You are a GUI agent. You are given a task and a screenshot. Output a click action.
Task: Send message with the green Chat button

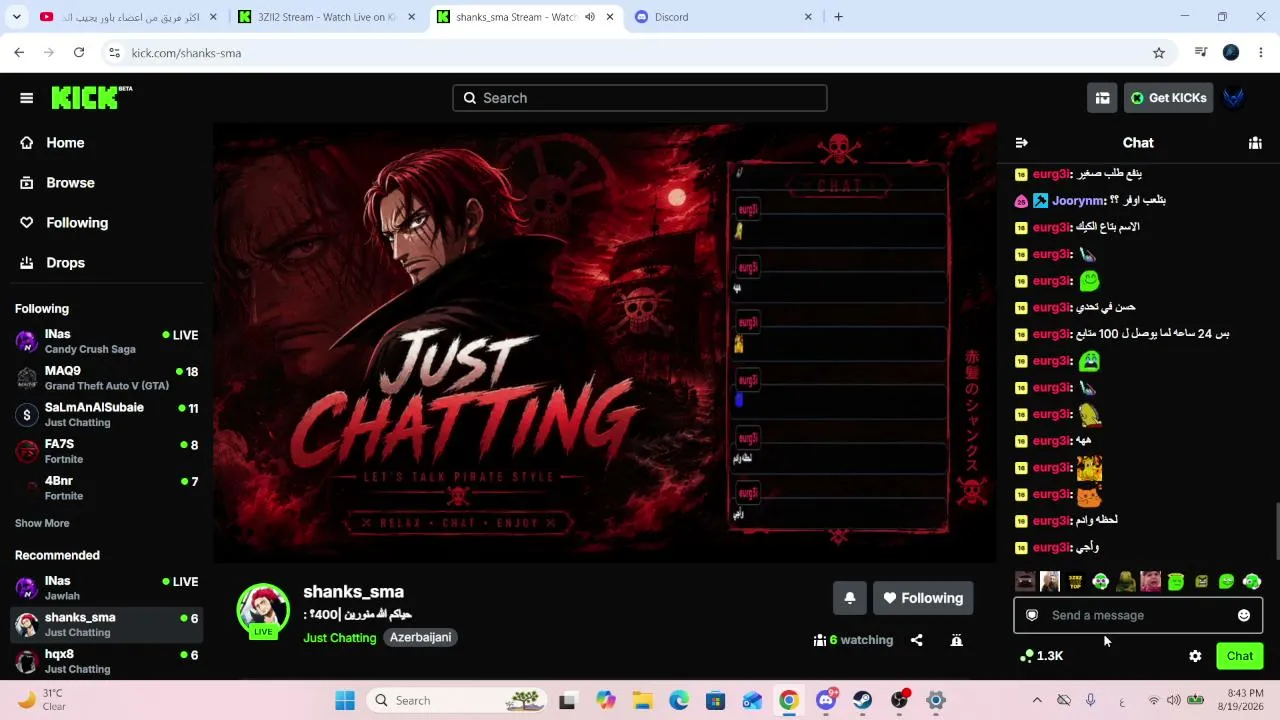1240,656
